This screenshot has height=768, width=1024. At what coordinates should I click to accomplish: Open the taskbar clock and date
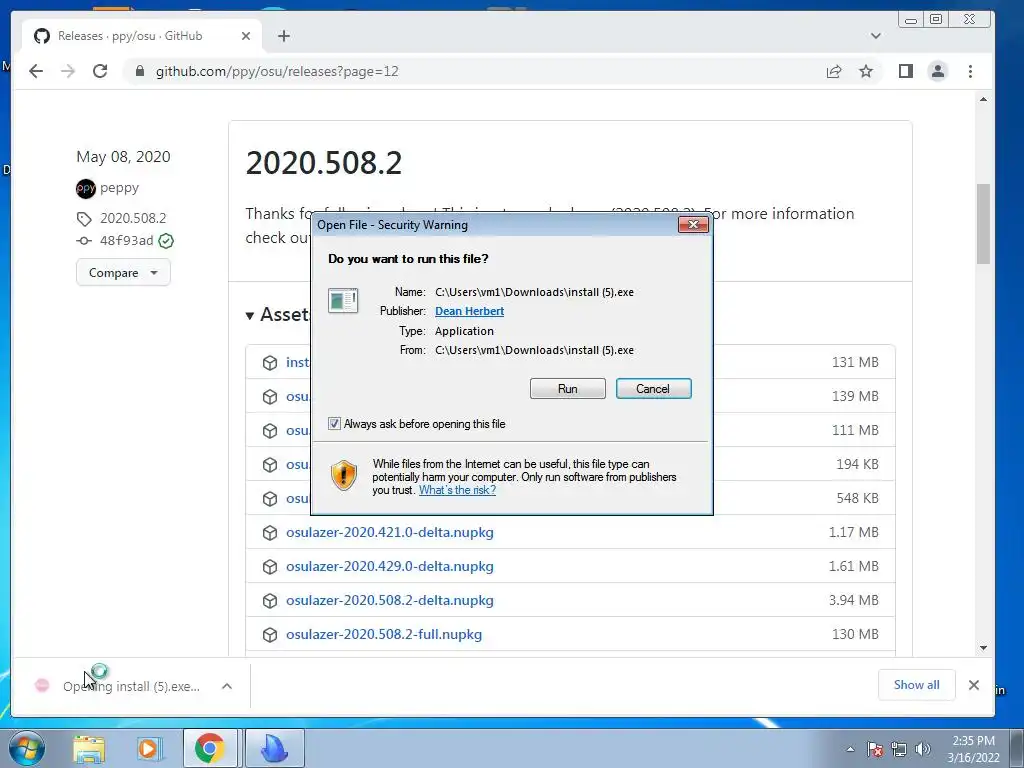point(973,749)
